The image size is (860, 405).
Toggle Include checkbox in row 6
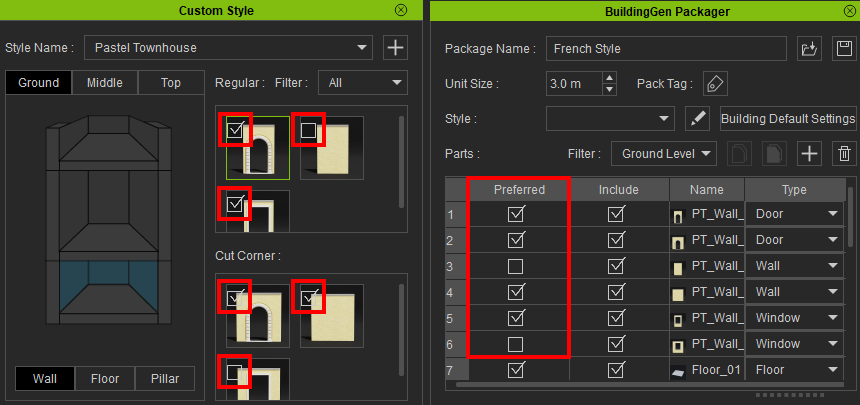[x=616, y=344]
